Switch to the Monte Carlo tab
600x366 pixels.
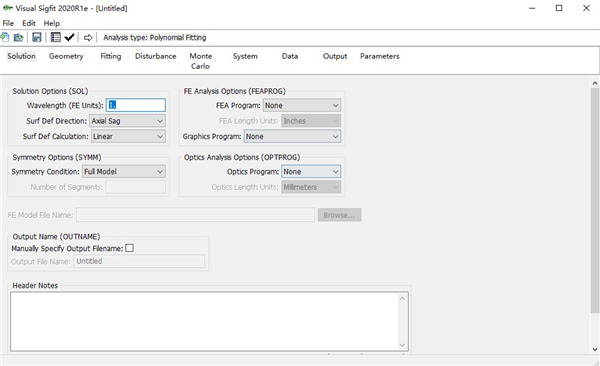[201, 61]
